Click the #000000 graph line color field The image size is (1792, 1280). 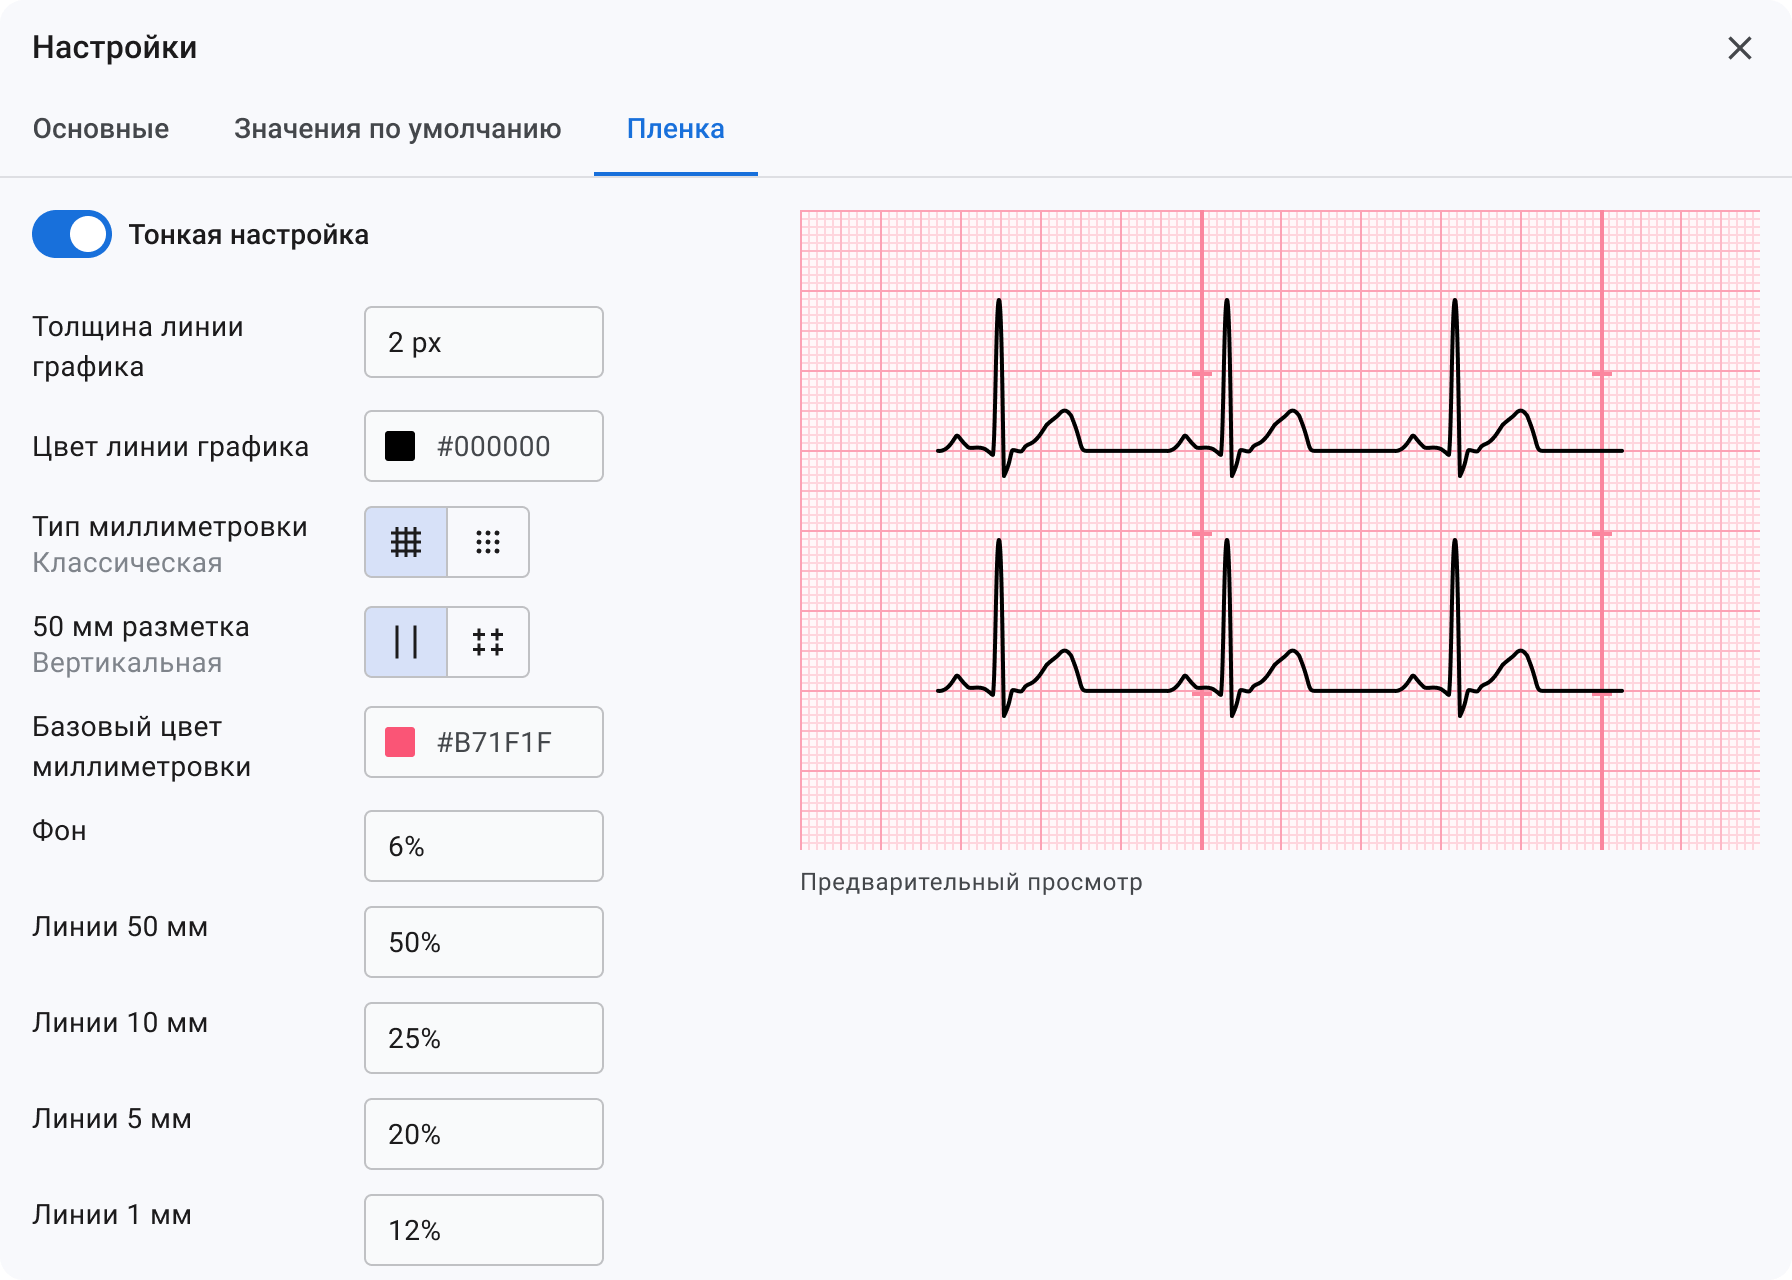click(x=484, y=446)
